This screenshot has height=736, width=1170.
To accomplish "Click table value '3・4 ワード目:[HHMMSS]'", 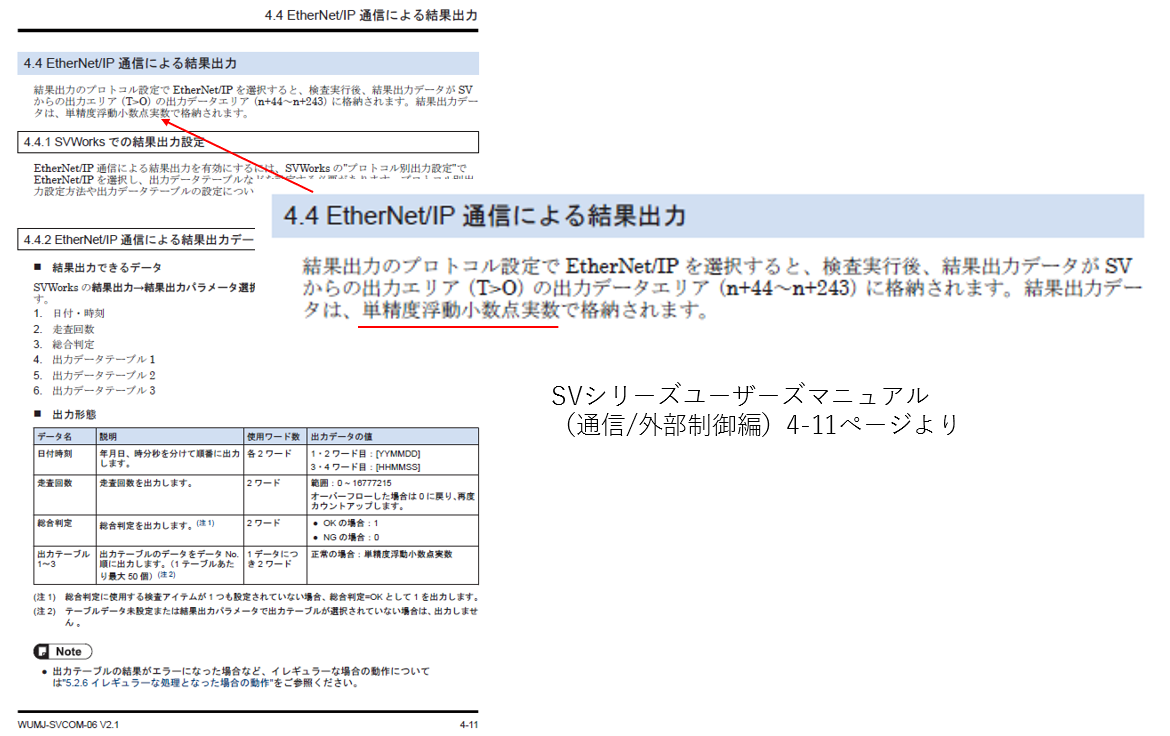I will pyautogui.click(x=366, y=467).
